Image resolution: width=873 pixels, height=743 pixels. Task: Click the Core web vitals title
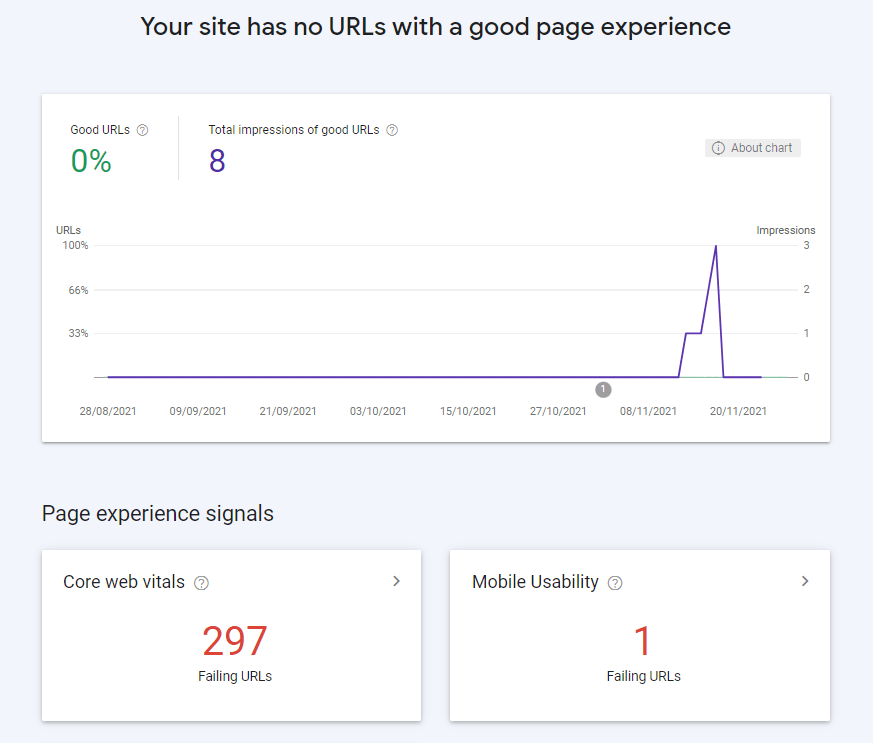124,582
